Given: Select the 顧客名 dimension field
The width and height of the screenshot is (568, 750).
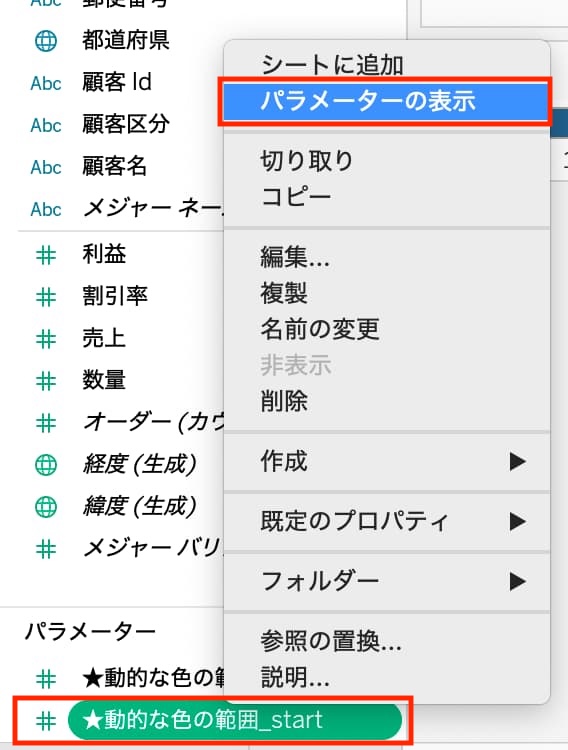Looking at the screenshot, I should (x=114, y=167).
